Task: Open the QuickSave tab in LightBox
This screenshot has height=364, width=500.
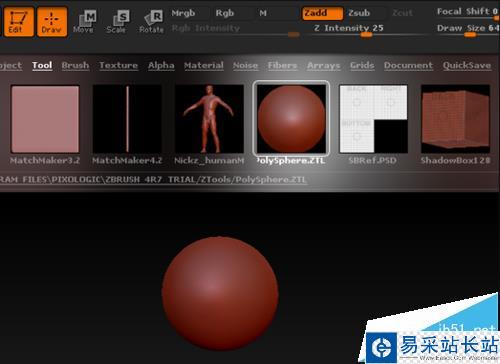Action: tap(467, 65)
